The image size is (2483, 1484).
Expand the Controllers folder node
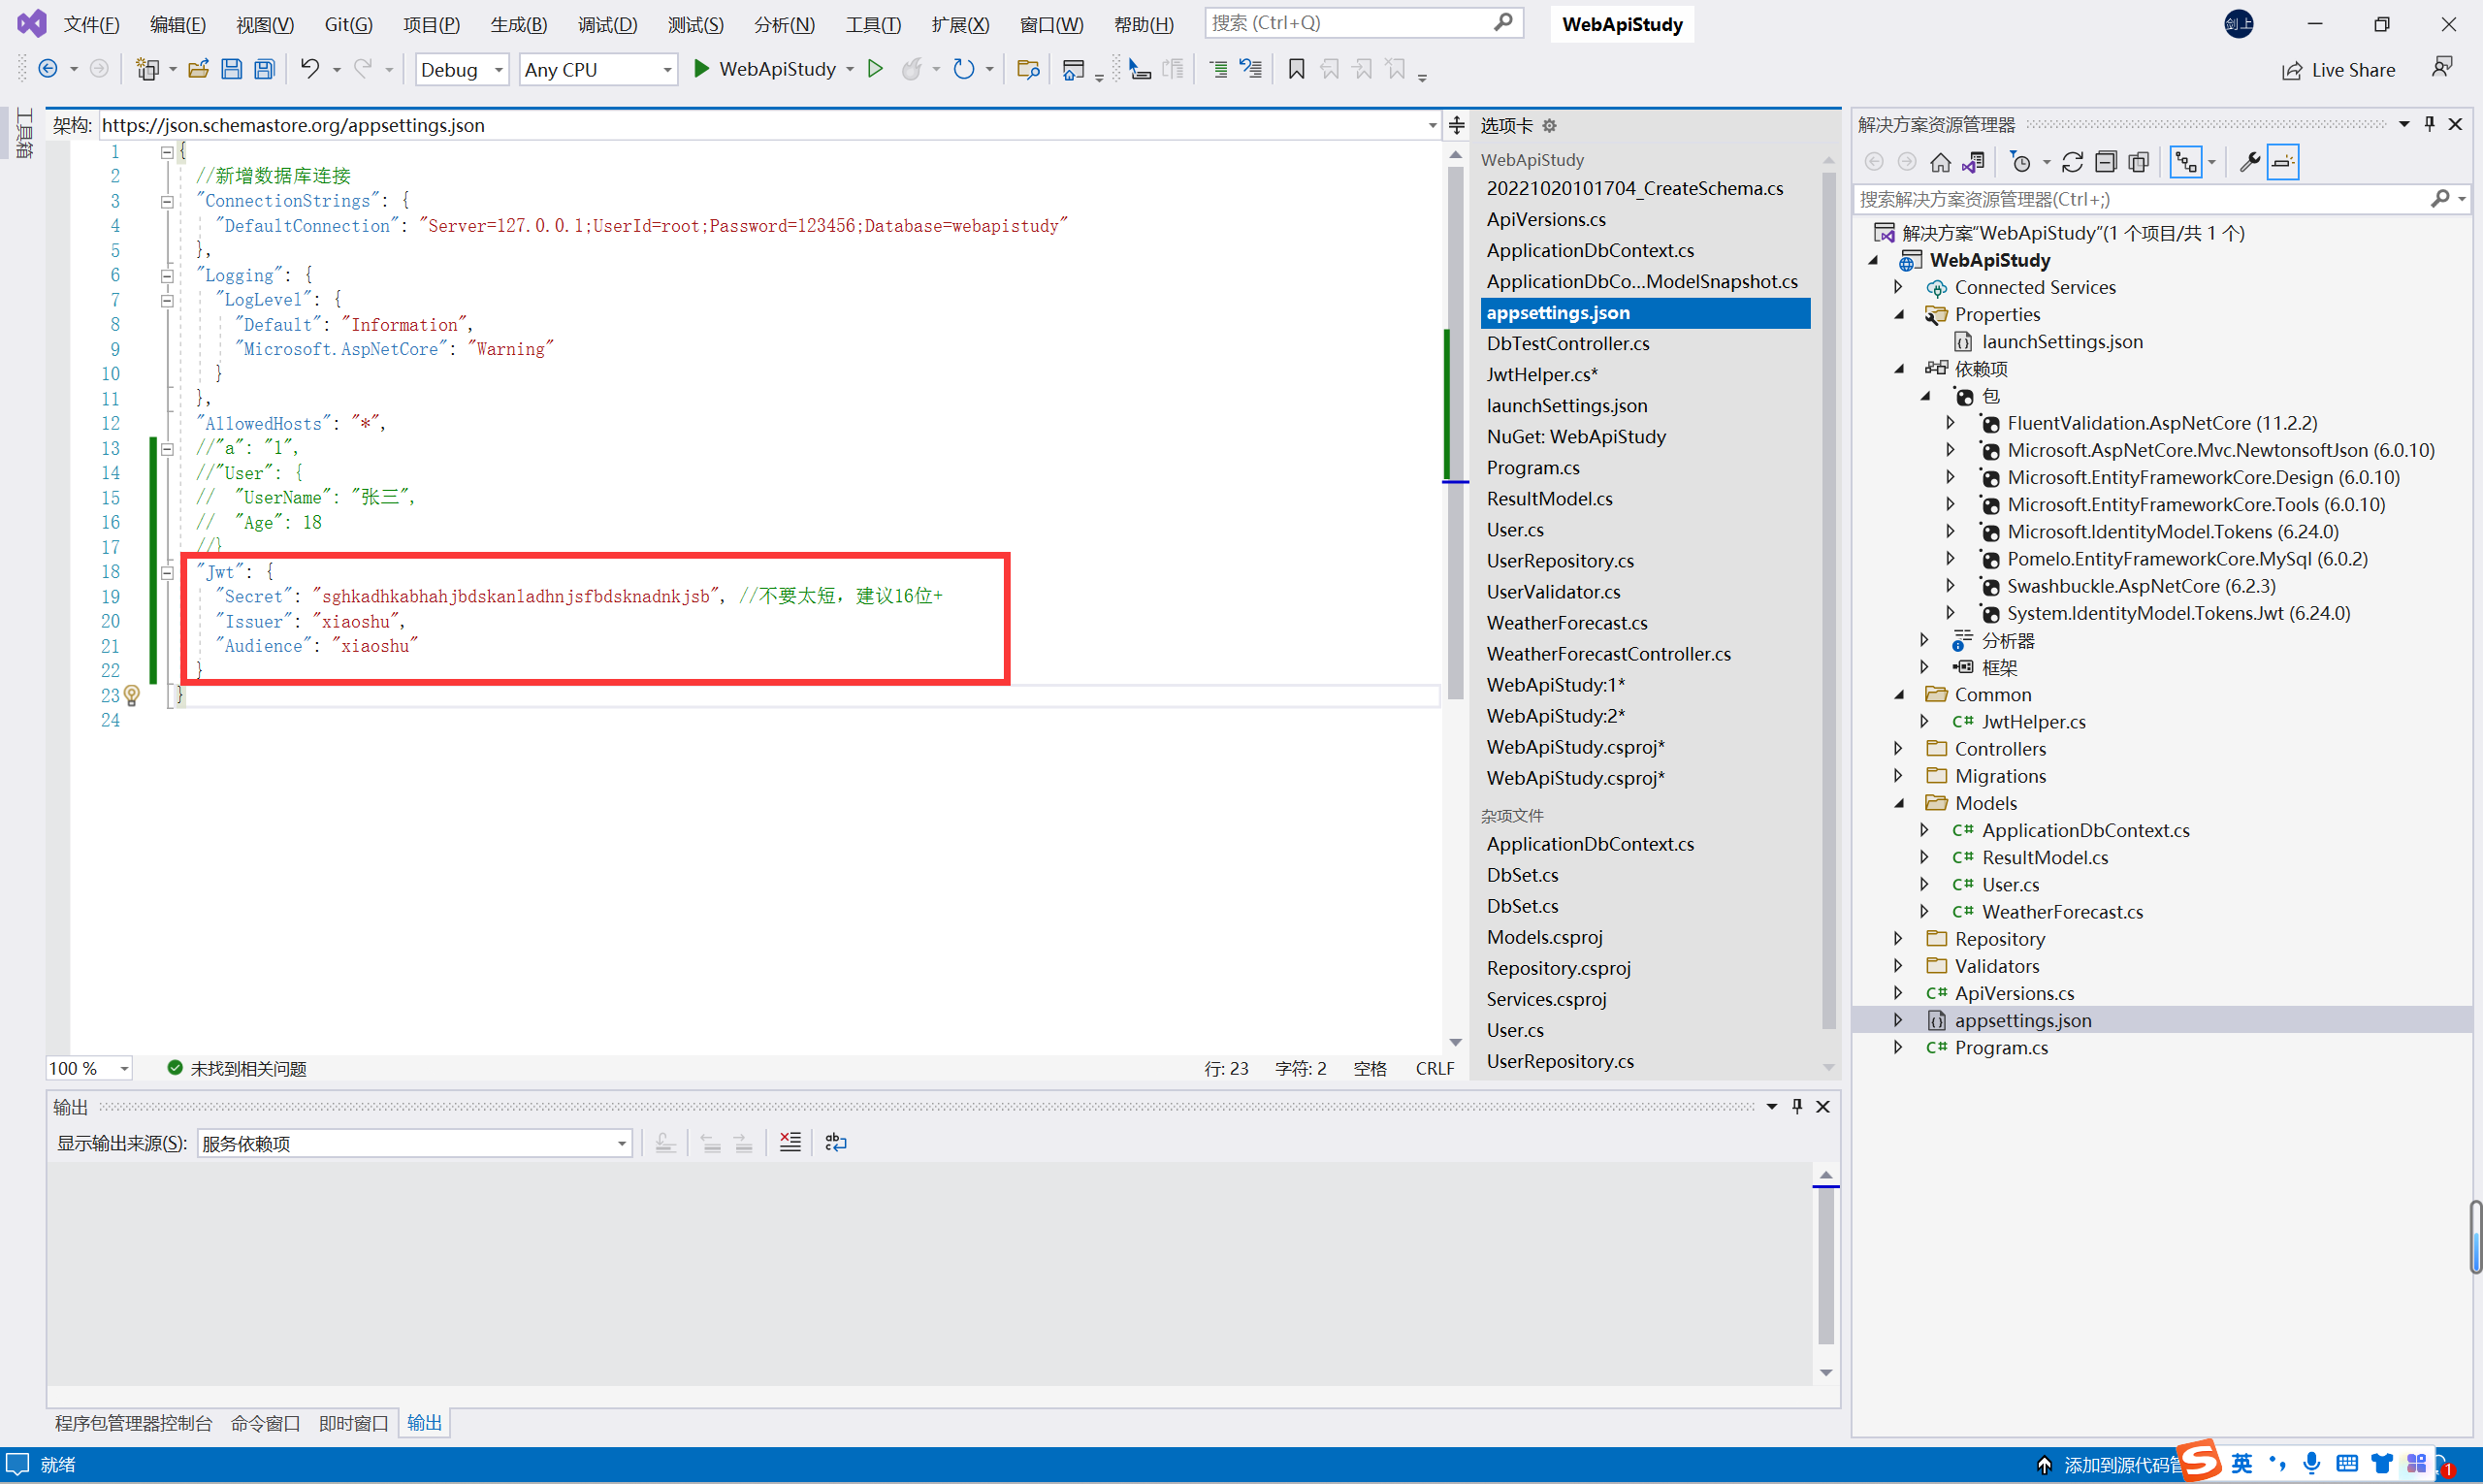(x=1898, y=748)
